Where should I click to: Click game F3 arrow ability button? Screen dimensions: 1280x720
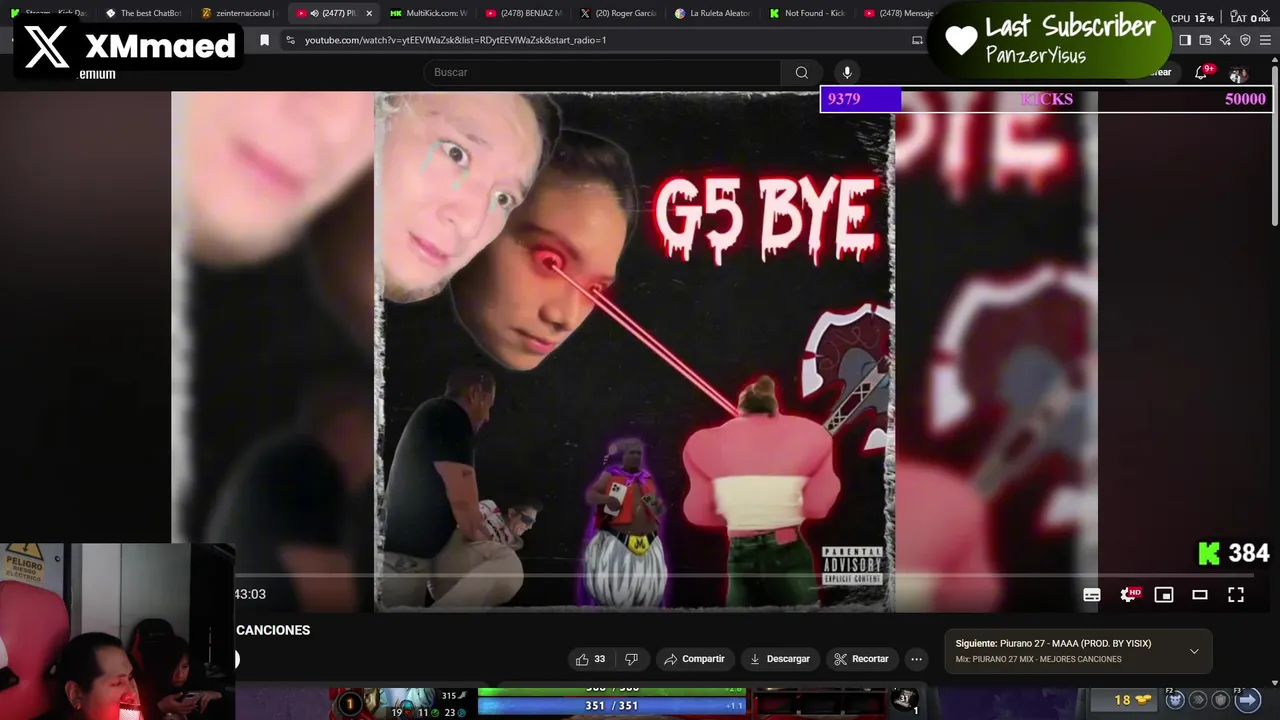click(1247, 700)
